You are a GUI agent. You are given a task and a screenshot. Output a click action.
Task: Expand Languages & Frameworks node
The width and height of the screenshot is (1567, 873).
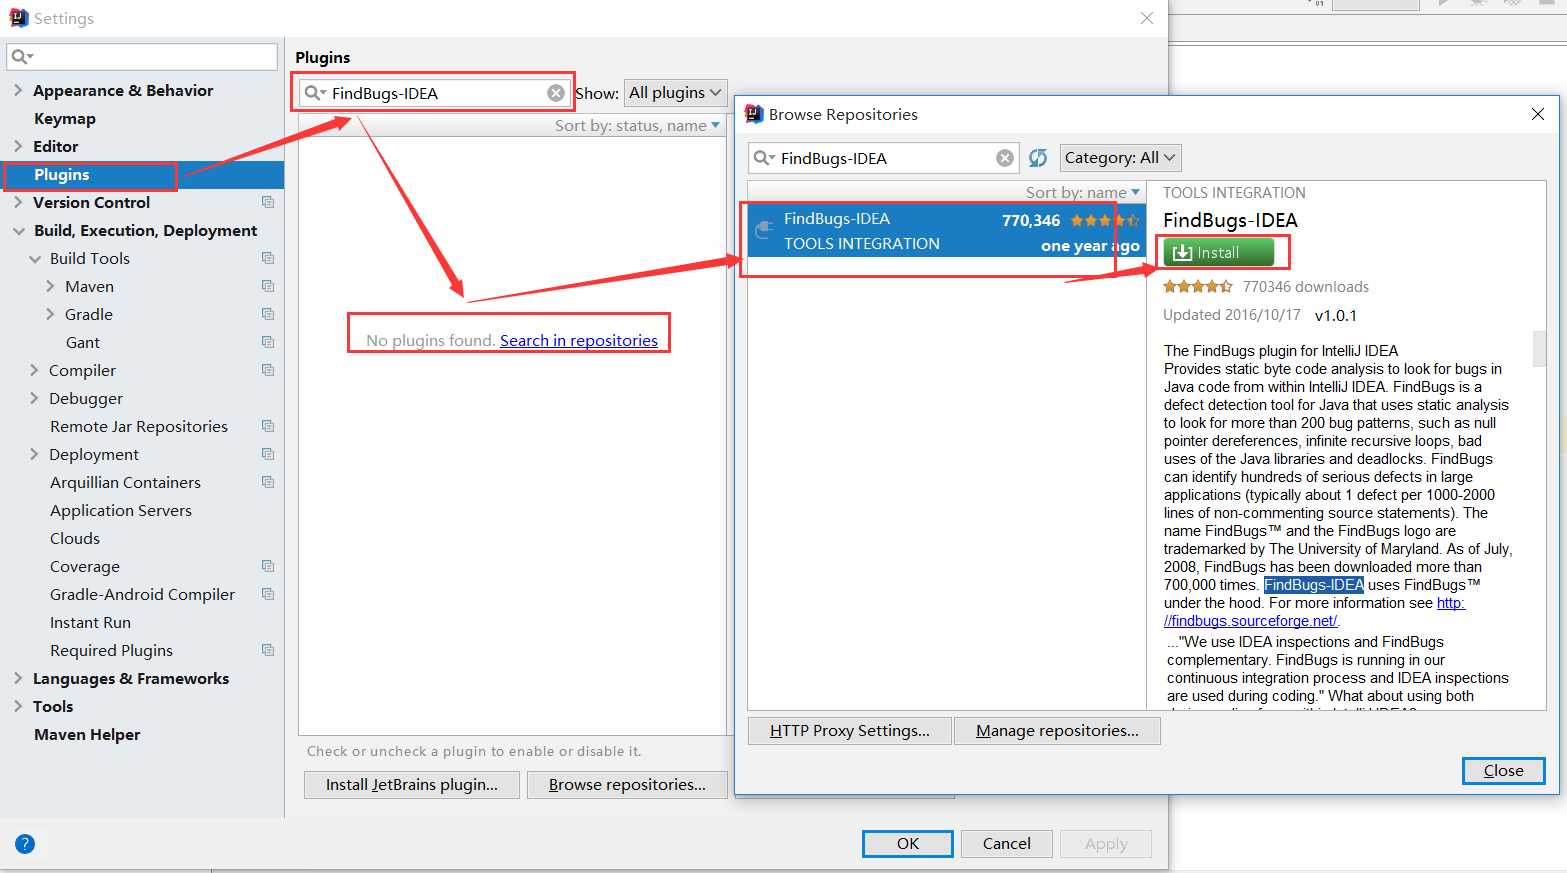18,678
